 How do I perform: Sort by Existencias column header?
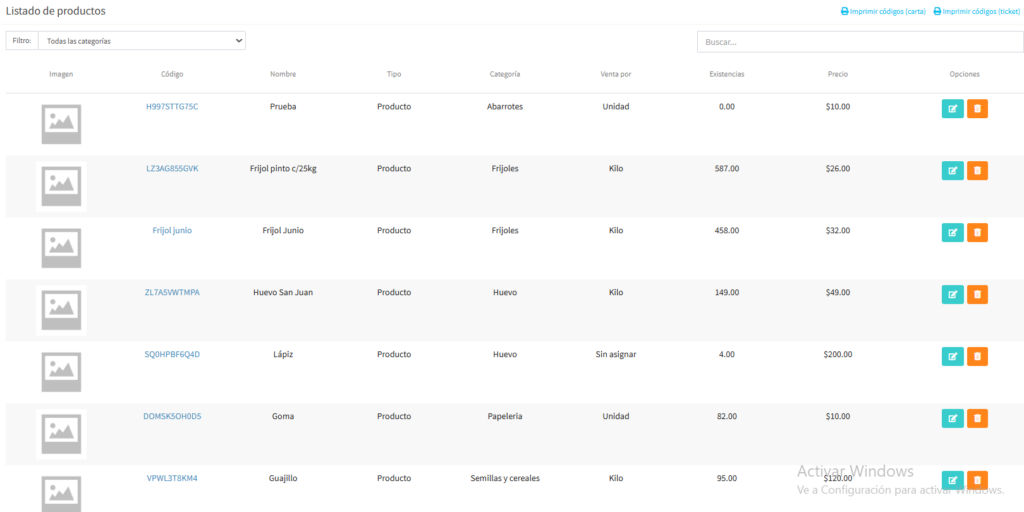726,74
